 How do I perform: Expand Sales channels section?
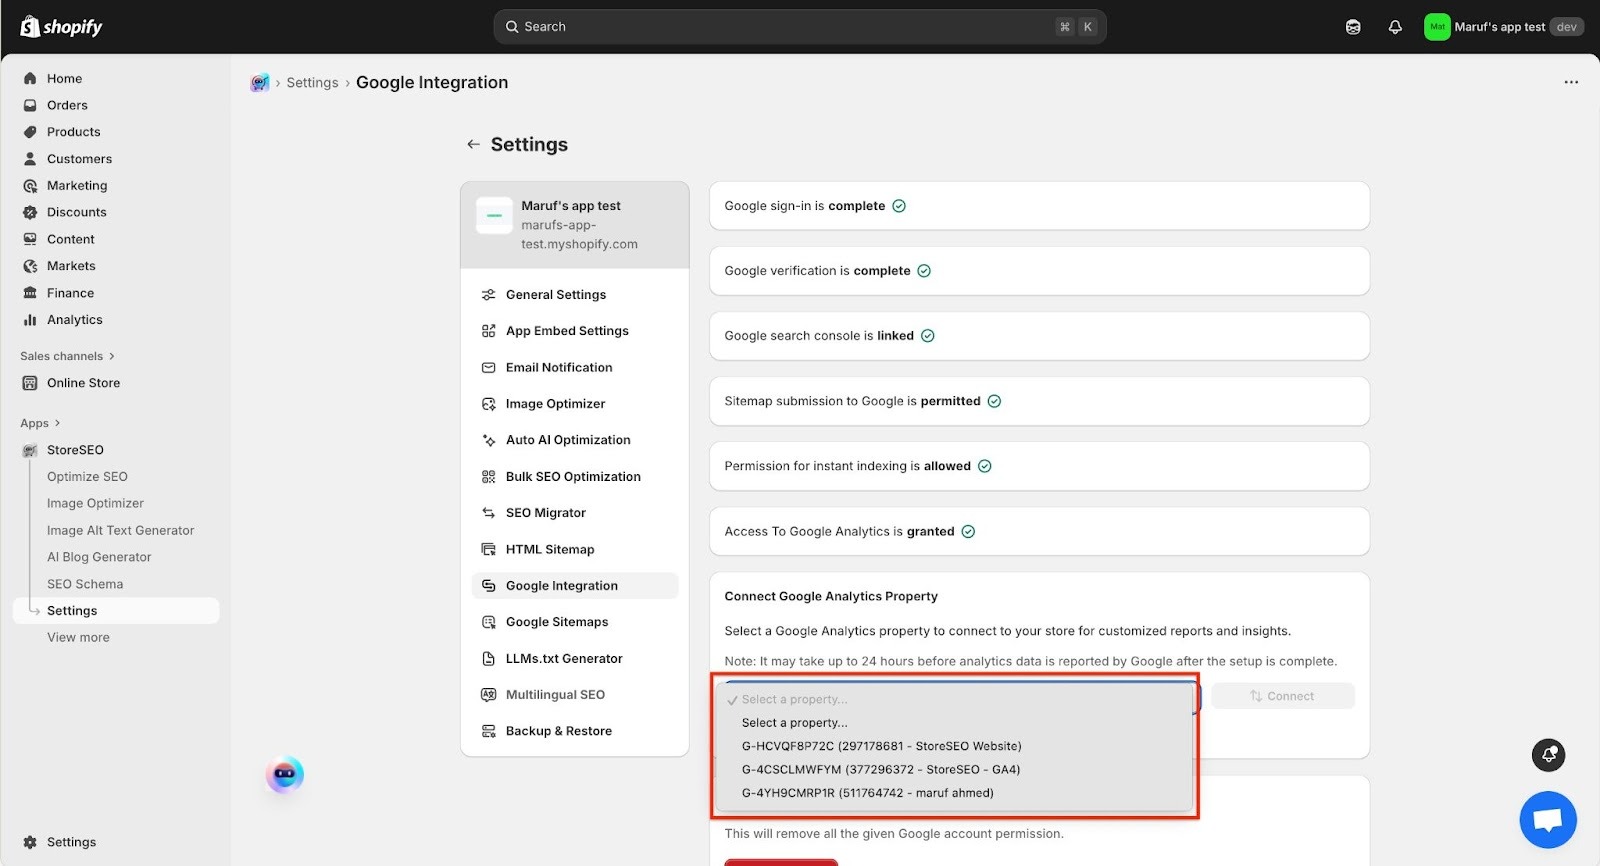pos(67,356)
